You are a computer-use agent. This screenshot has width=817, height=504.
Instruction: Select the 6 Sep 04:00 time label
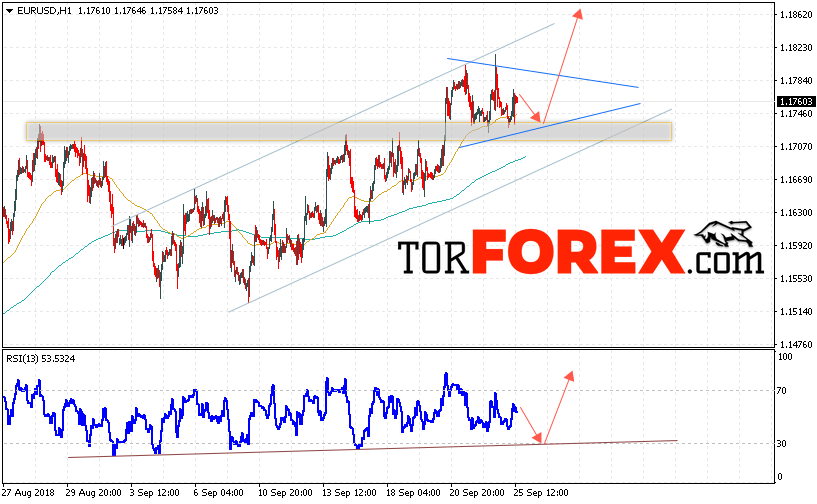click(x=218, y=492)
